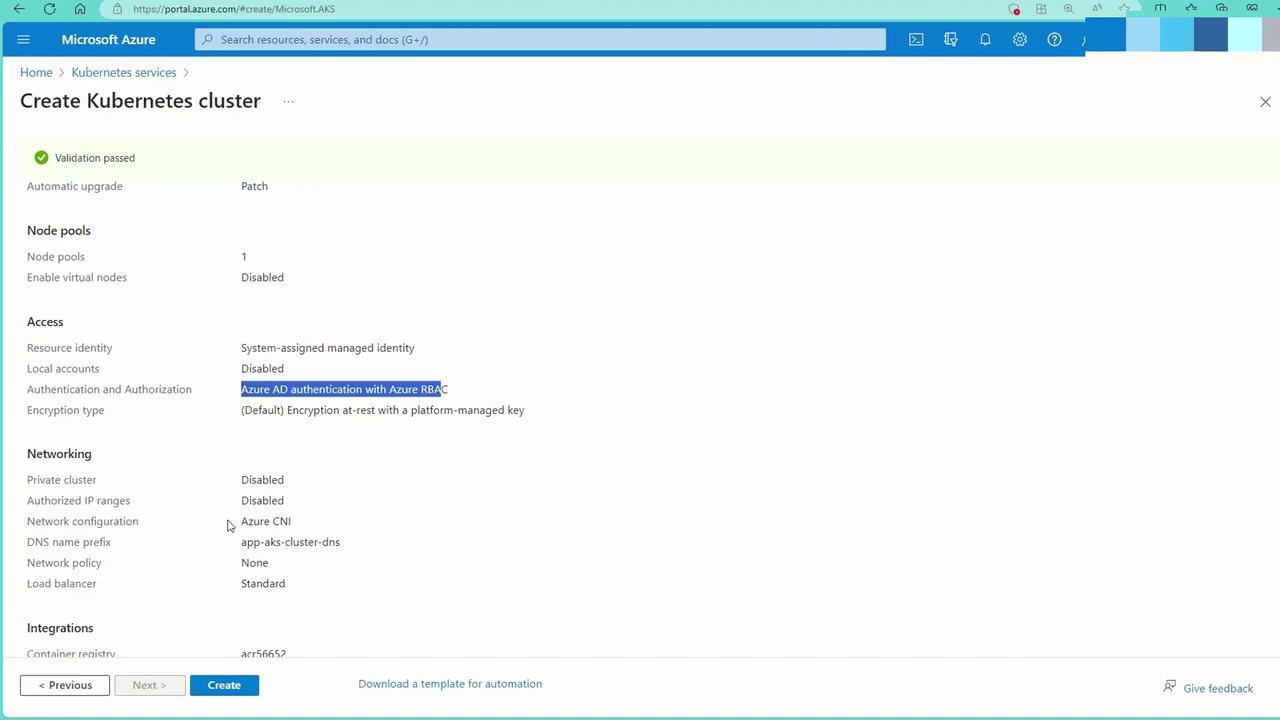Open Kubernetes services breadcrumb
Image resolution: width=1280 pixels, height=720 pixels.
pos(124,72)
